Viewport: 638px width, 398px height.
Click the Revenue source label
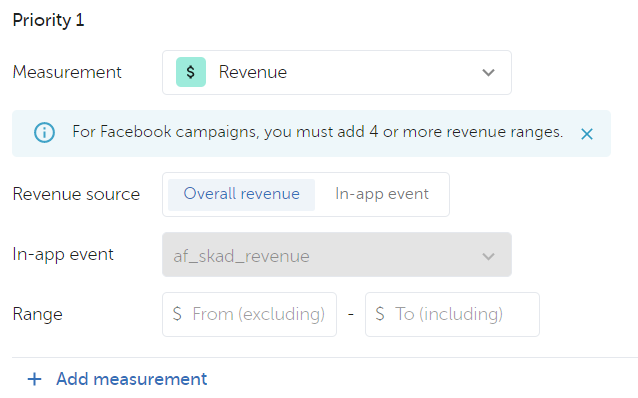(76, 194)
